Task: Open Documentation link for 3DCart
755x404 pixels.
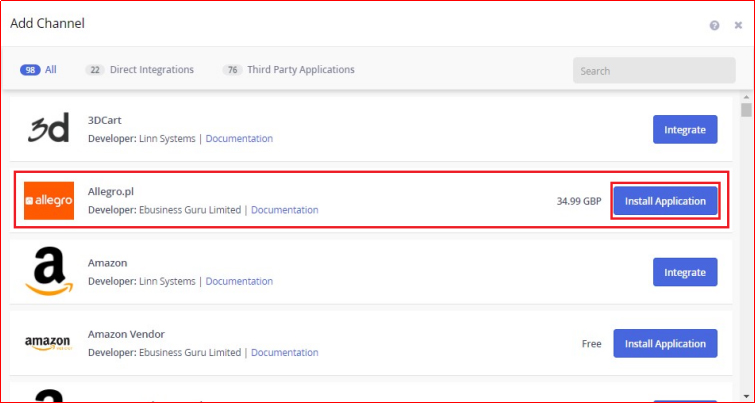Action: click(239, 139)
